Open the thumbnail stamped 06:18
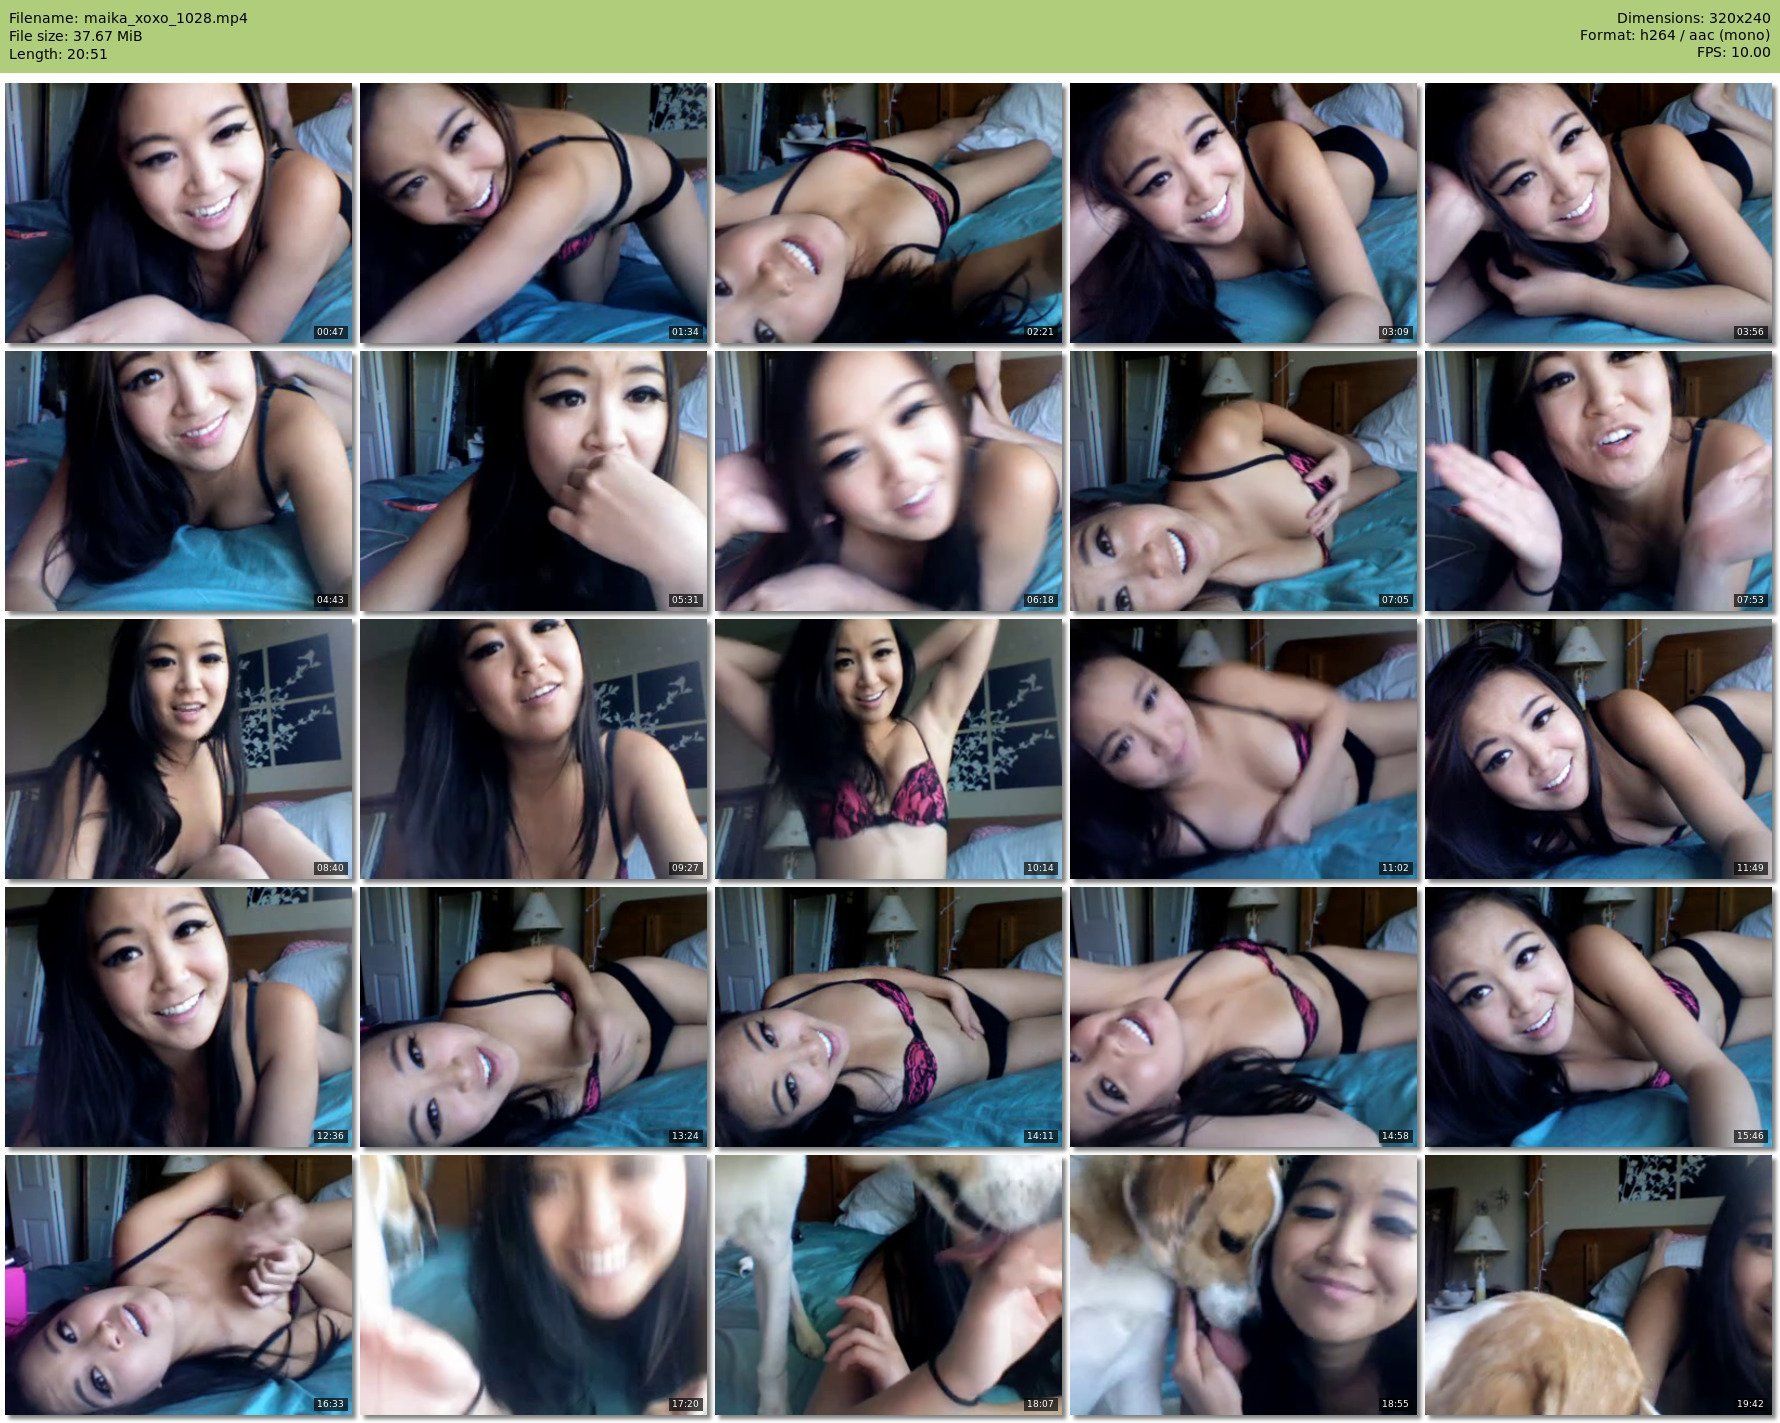Viewport: 1780px width, 1423px height. [x=889, y=481]
